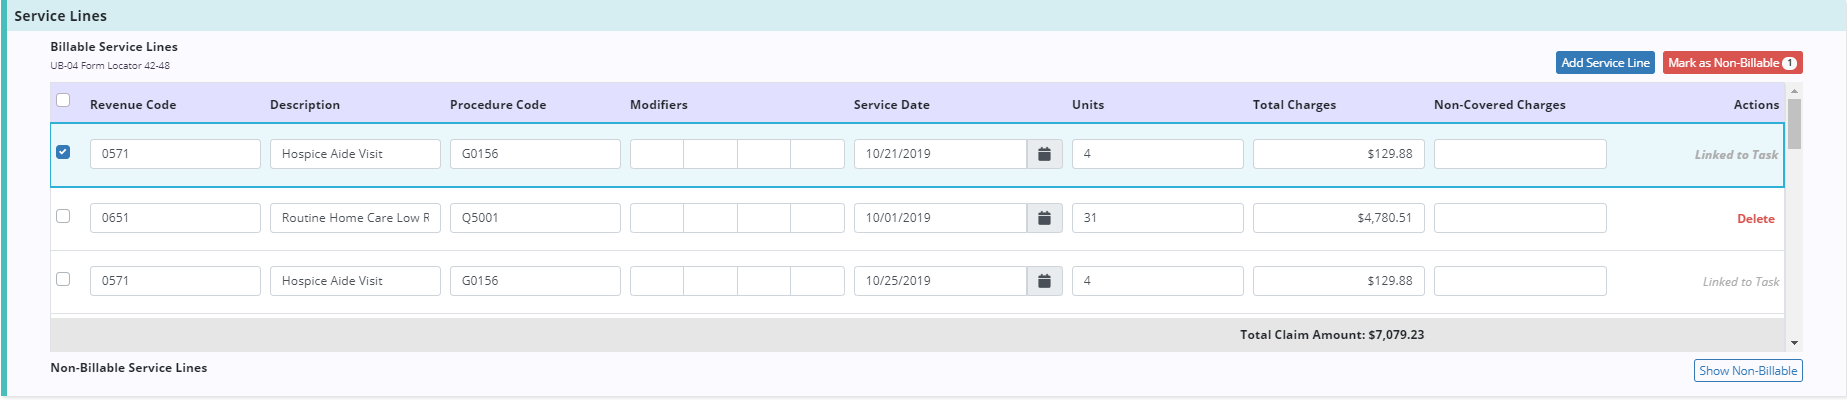Select the Routine Home Care row checkbox

[x=63, y=216]
